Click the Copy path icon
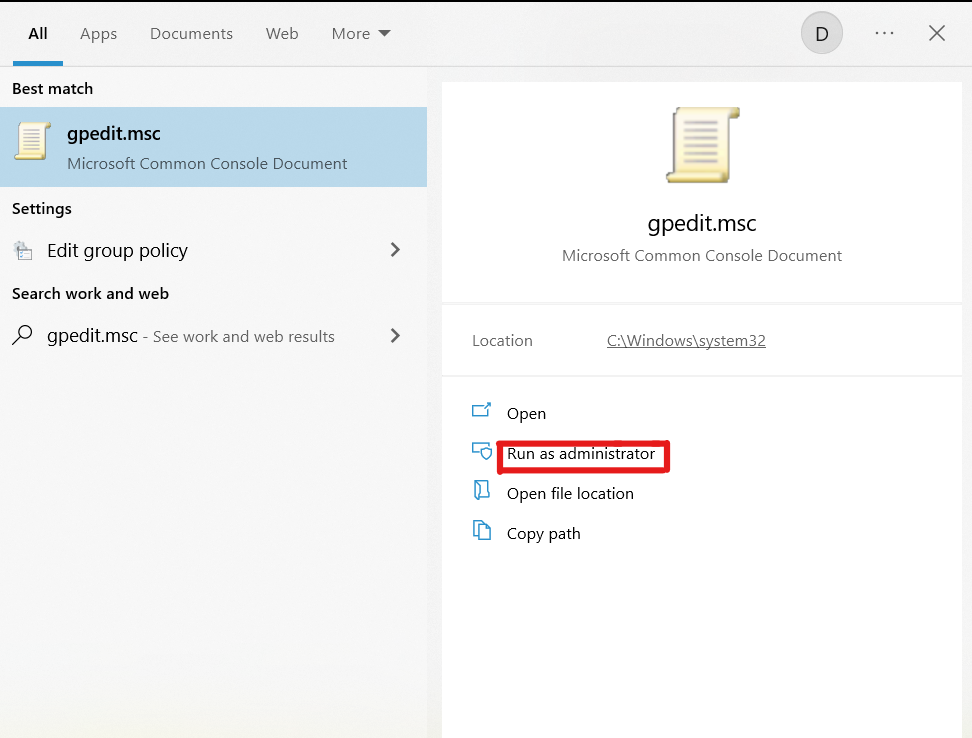972x738 pixels. [482, 530]
